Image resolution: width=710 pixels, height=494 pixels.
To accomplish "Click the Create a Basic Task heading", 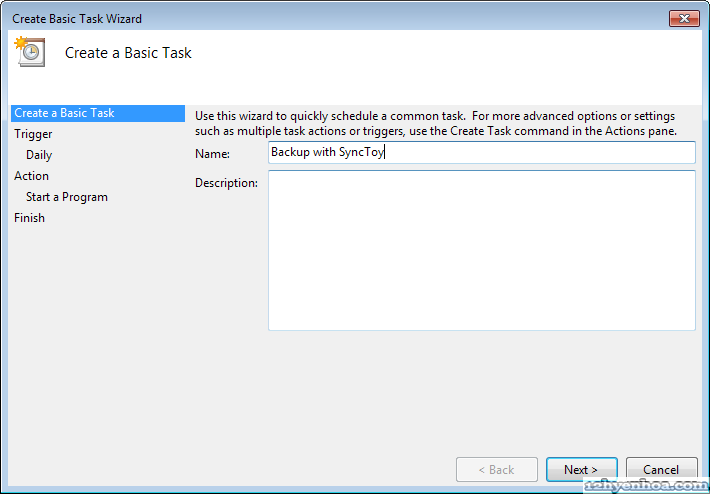I will [128, 53].
